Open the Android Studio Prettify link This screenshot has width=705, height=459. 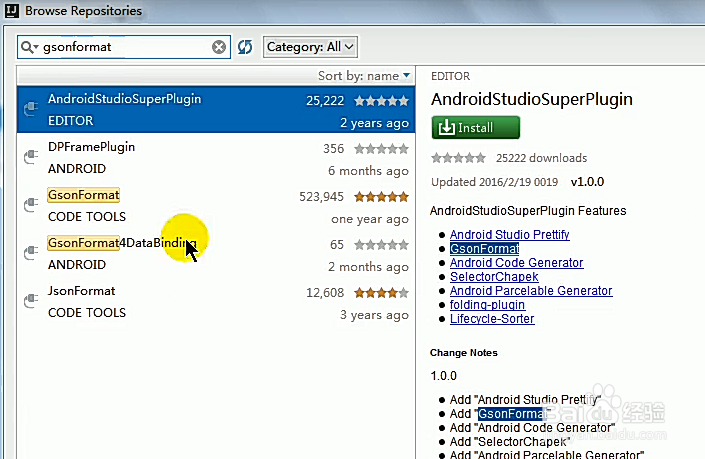[x=509, y=235]
